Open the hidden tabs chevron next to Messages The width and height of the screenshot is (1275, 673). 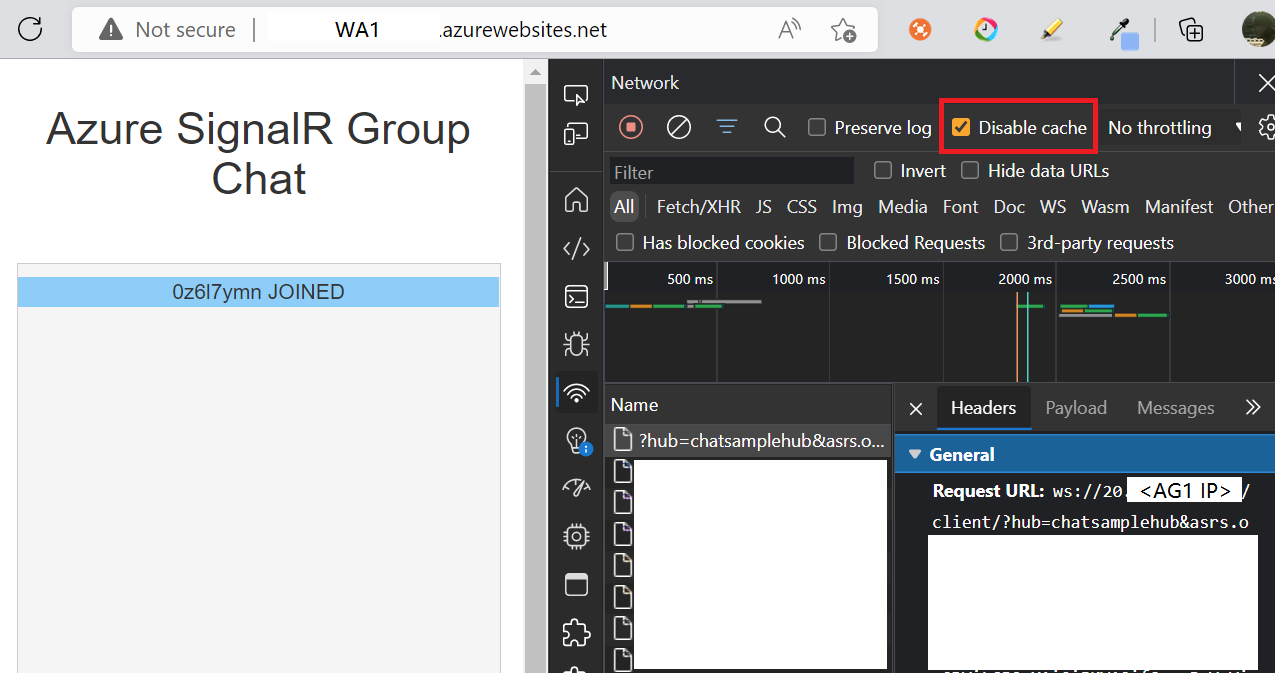1253,407
